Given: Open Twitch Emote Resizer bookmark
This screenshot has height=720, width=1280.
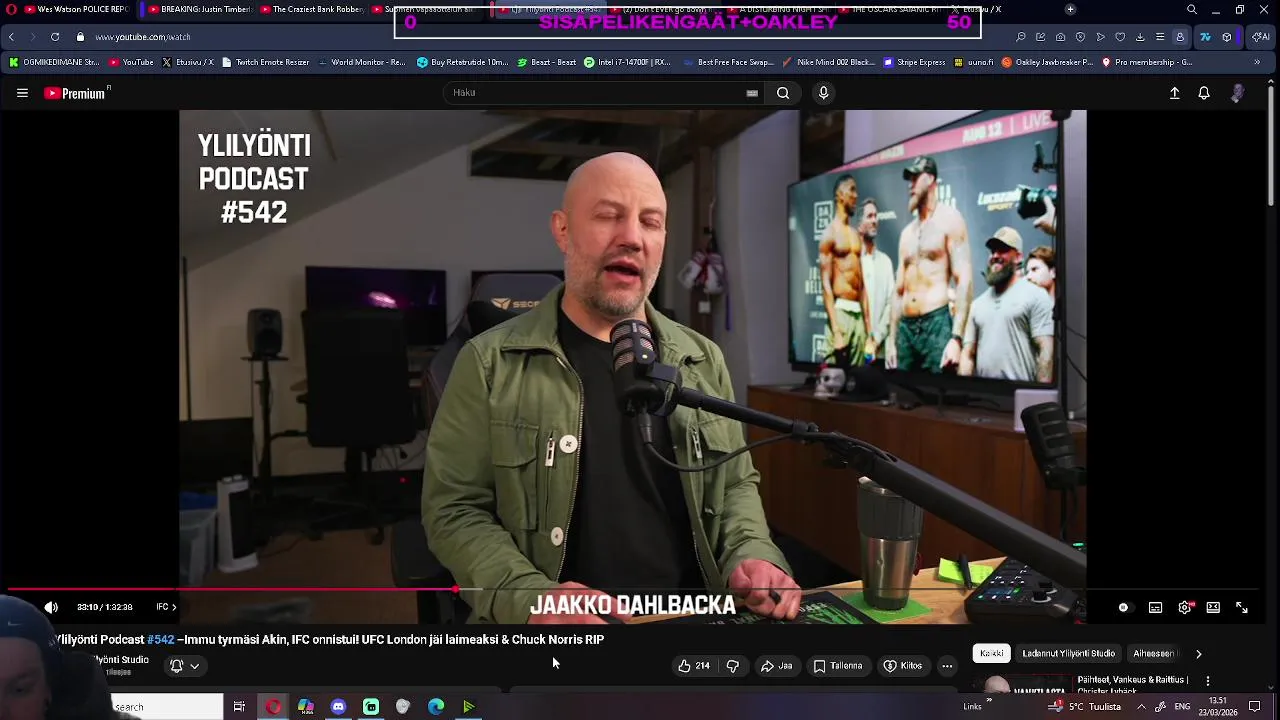Looking at the screenshot, I should click(x=266, y=62).
